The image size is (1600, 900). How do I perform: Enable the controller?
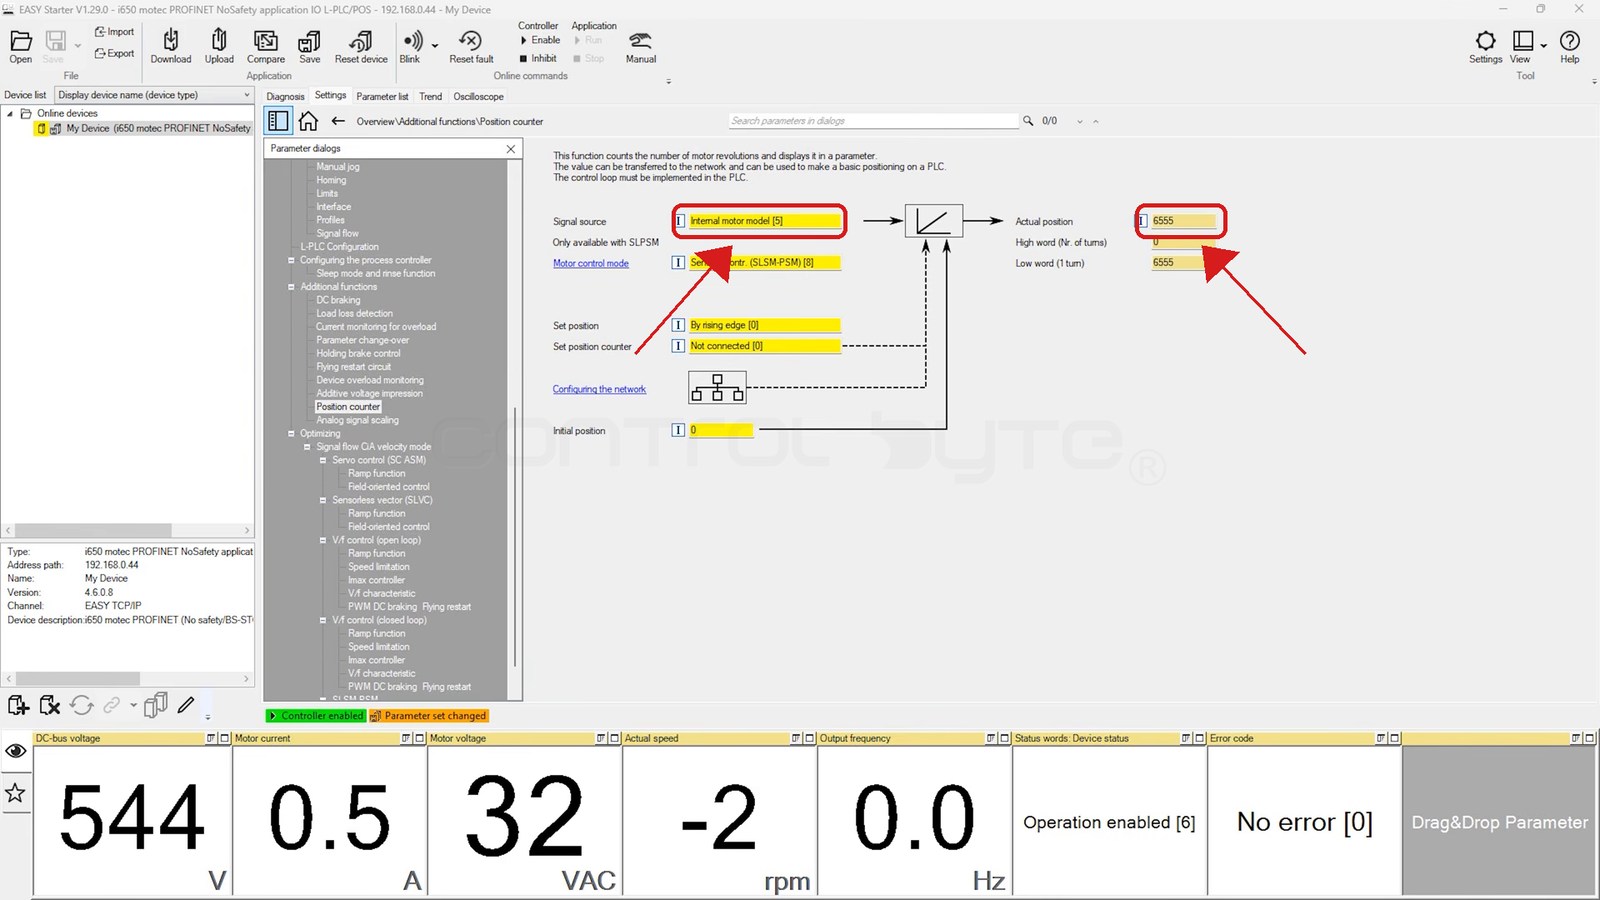tap(540, 40)
